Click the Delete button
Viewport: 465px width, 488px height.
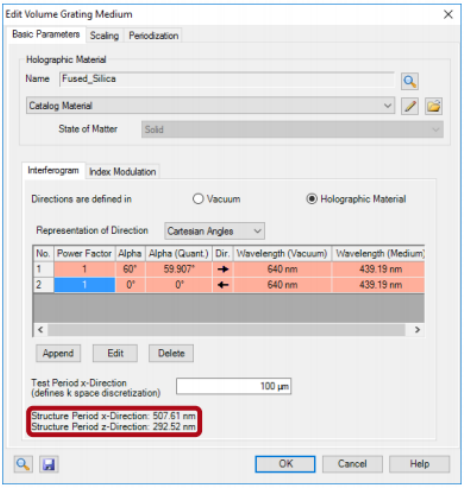[171, 353]
